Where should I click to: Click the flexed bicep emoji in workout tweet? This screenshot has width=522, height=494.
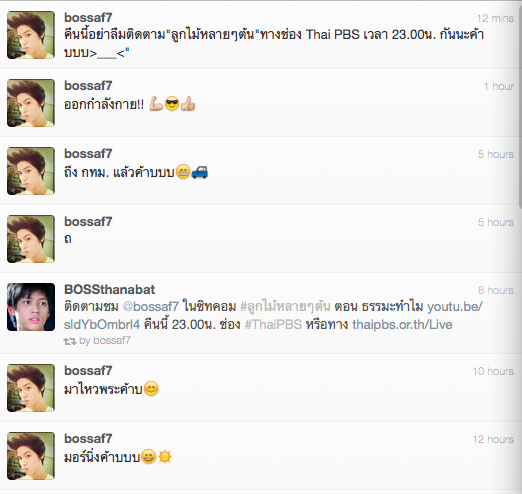pyautogui.click(x=156, y=103)
